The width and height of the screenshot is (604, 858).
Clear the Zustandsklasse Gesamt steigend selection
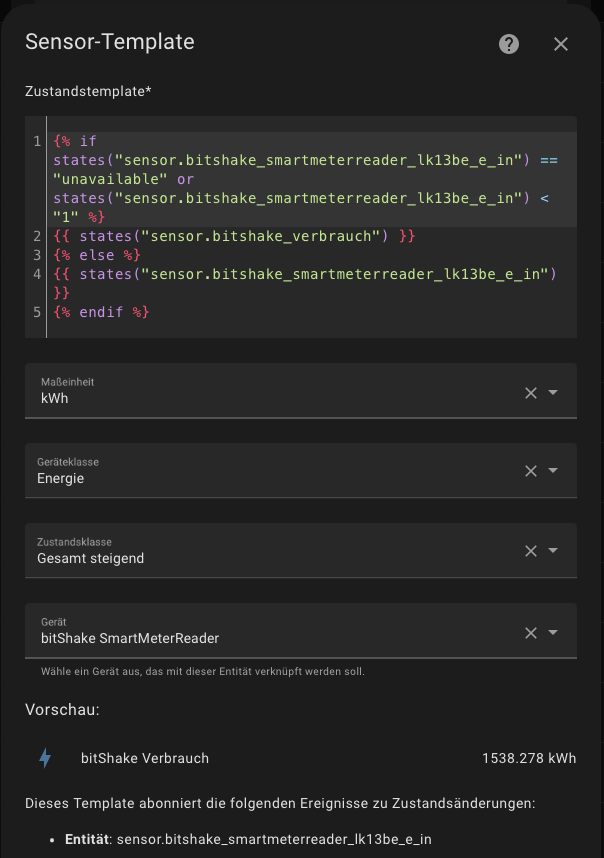531,551
